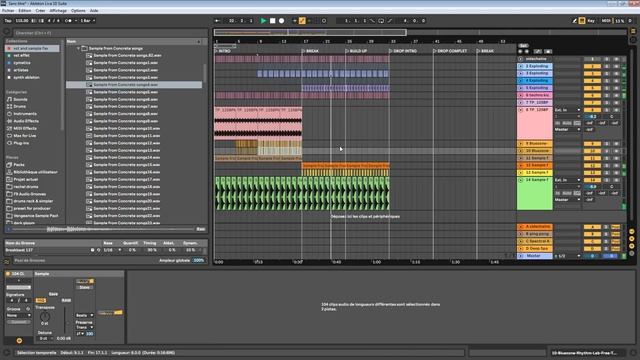Click the Ampleur globale 100% groove amount

199,260
